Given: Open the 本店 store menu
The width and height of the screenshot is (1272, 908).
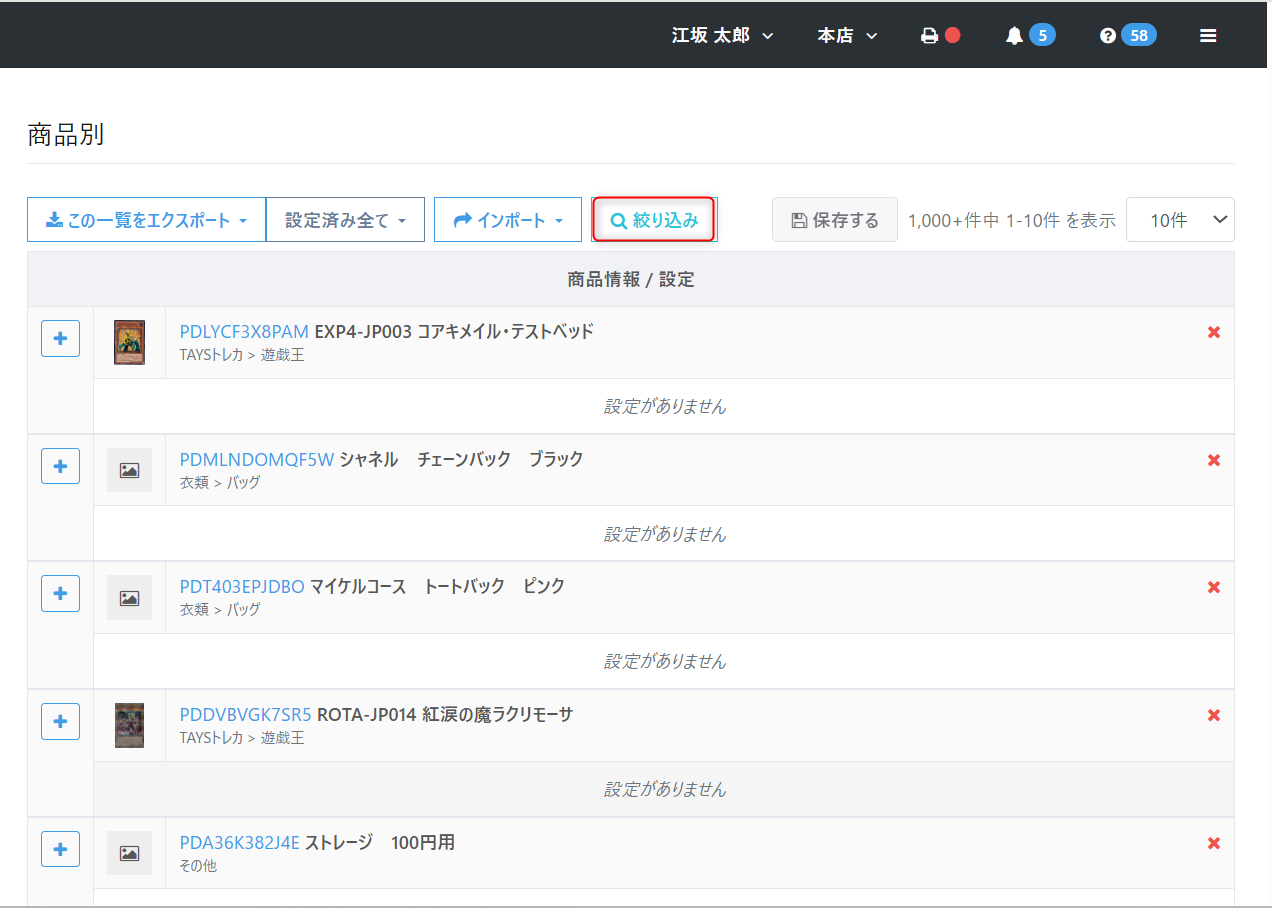Looking at the screenshot, I should click(x=847, y=36).
